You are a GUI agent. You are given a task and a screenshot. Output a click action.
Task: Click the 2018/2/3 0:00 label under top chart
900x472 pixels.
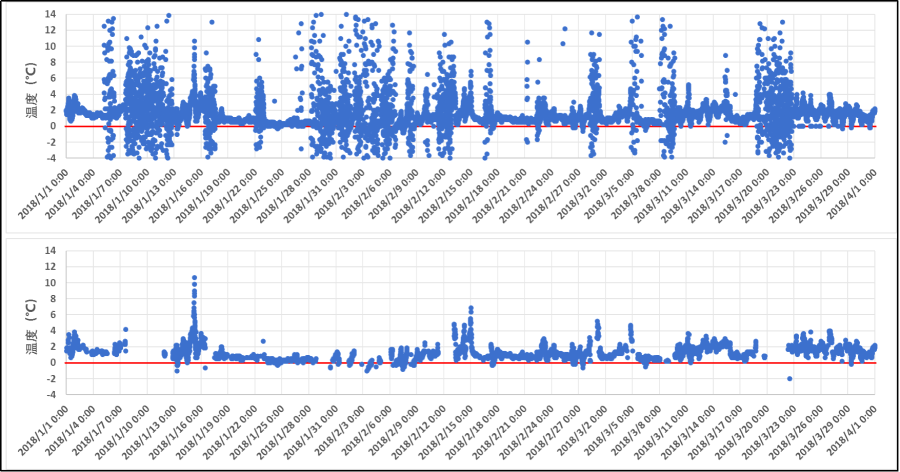[x=340, y=189]
